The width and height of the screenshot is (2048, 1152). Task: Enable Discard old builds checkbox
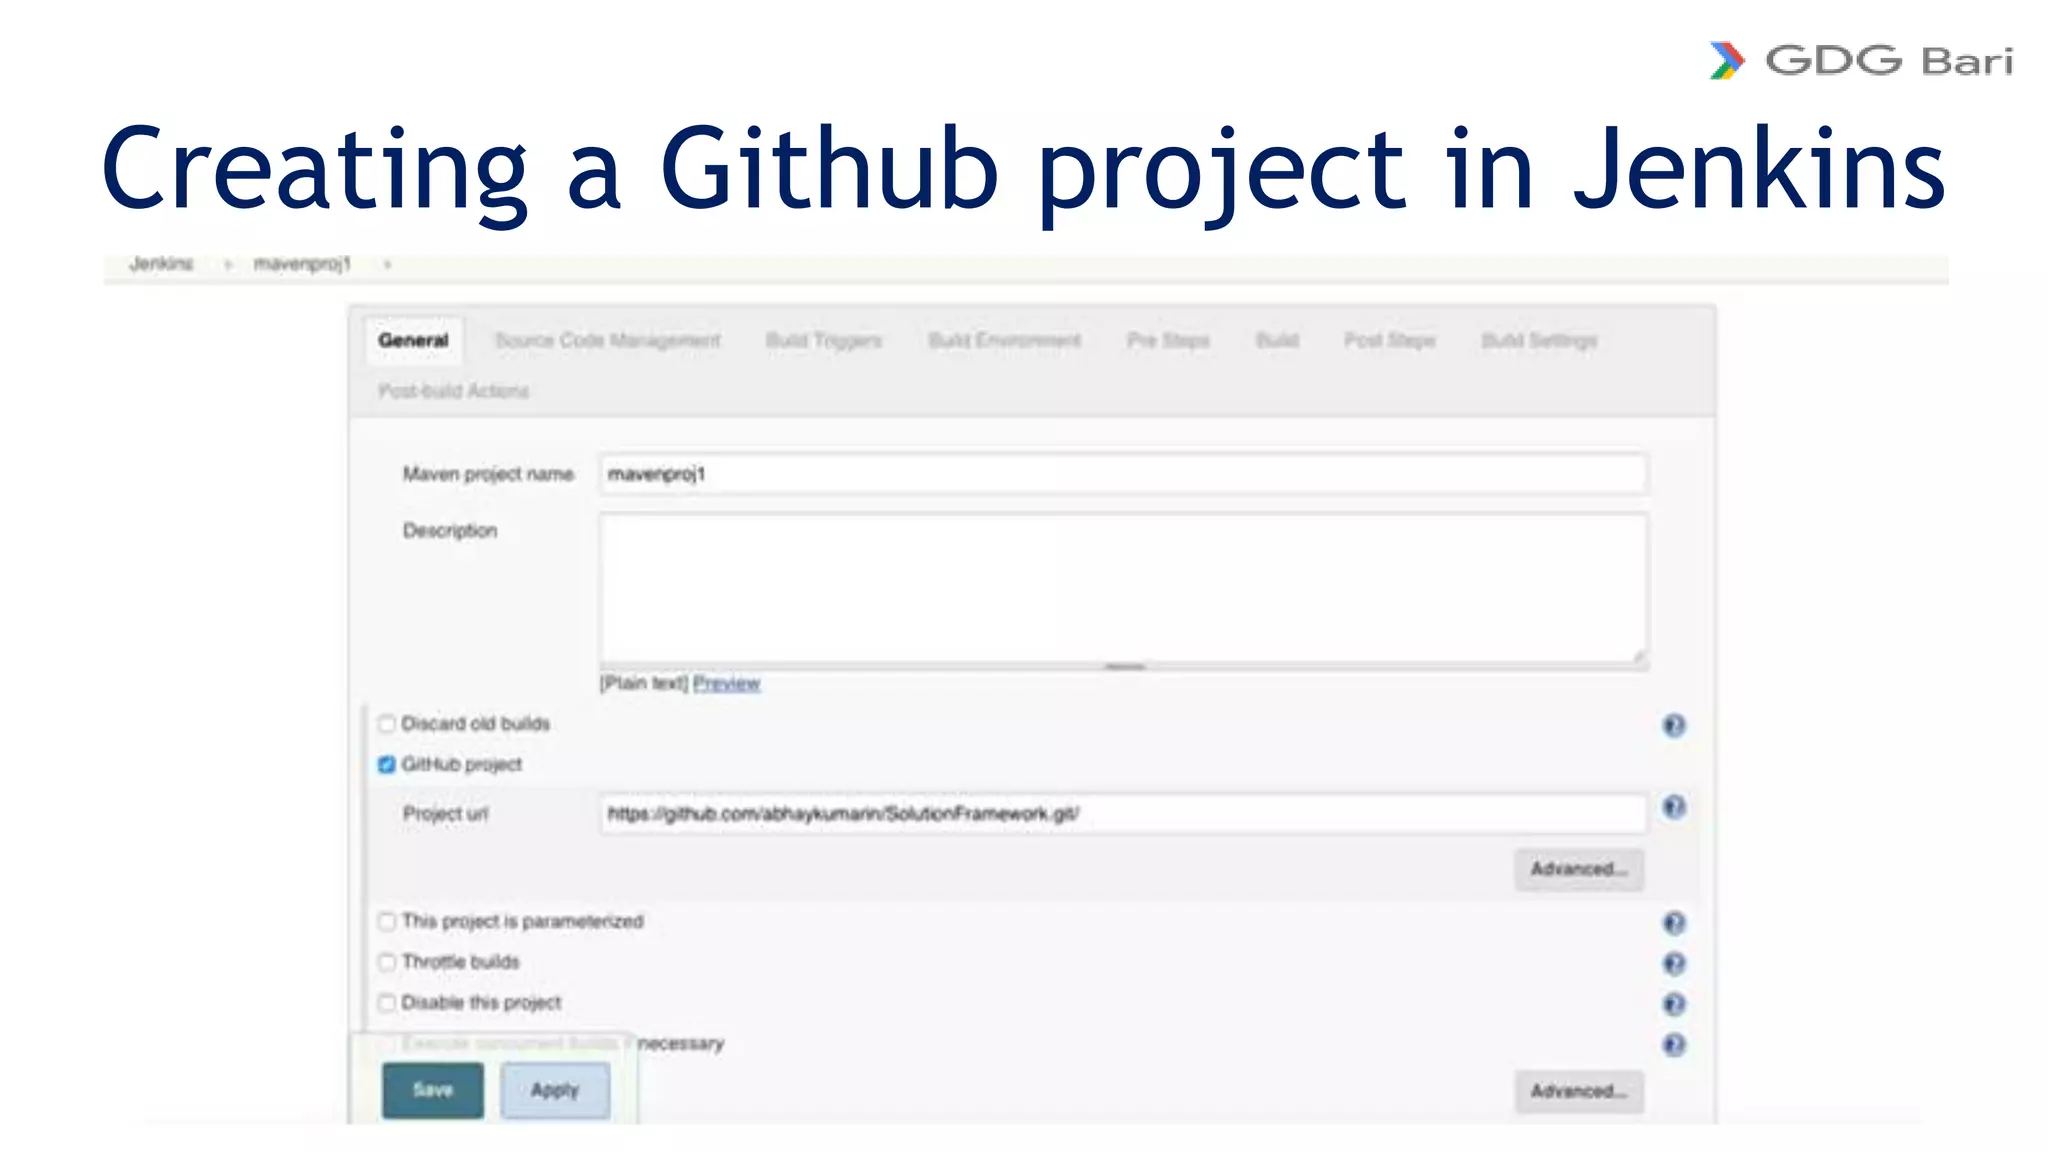click(387, 724)
